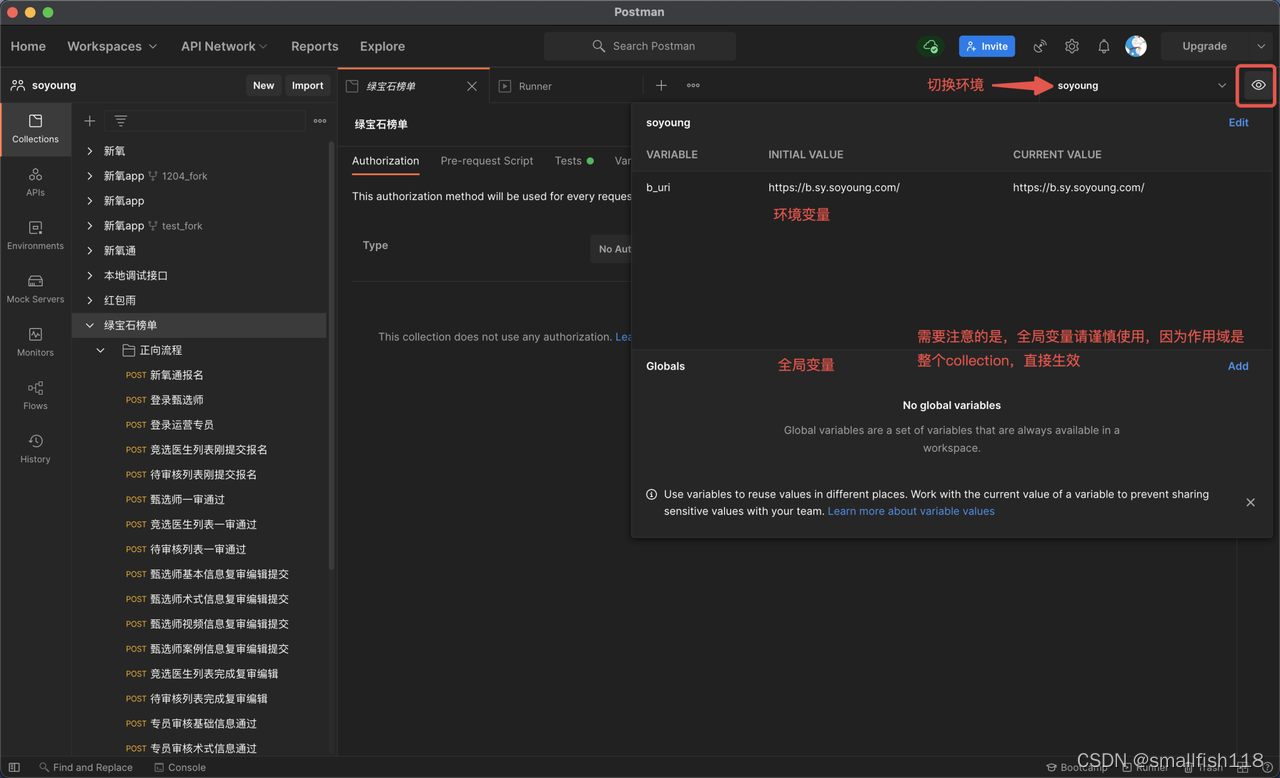Click the sync status cloud icon
1280x778 pixels.
[931, 46]
